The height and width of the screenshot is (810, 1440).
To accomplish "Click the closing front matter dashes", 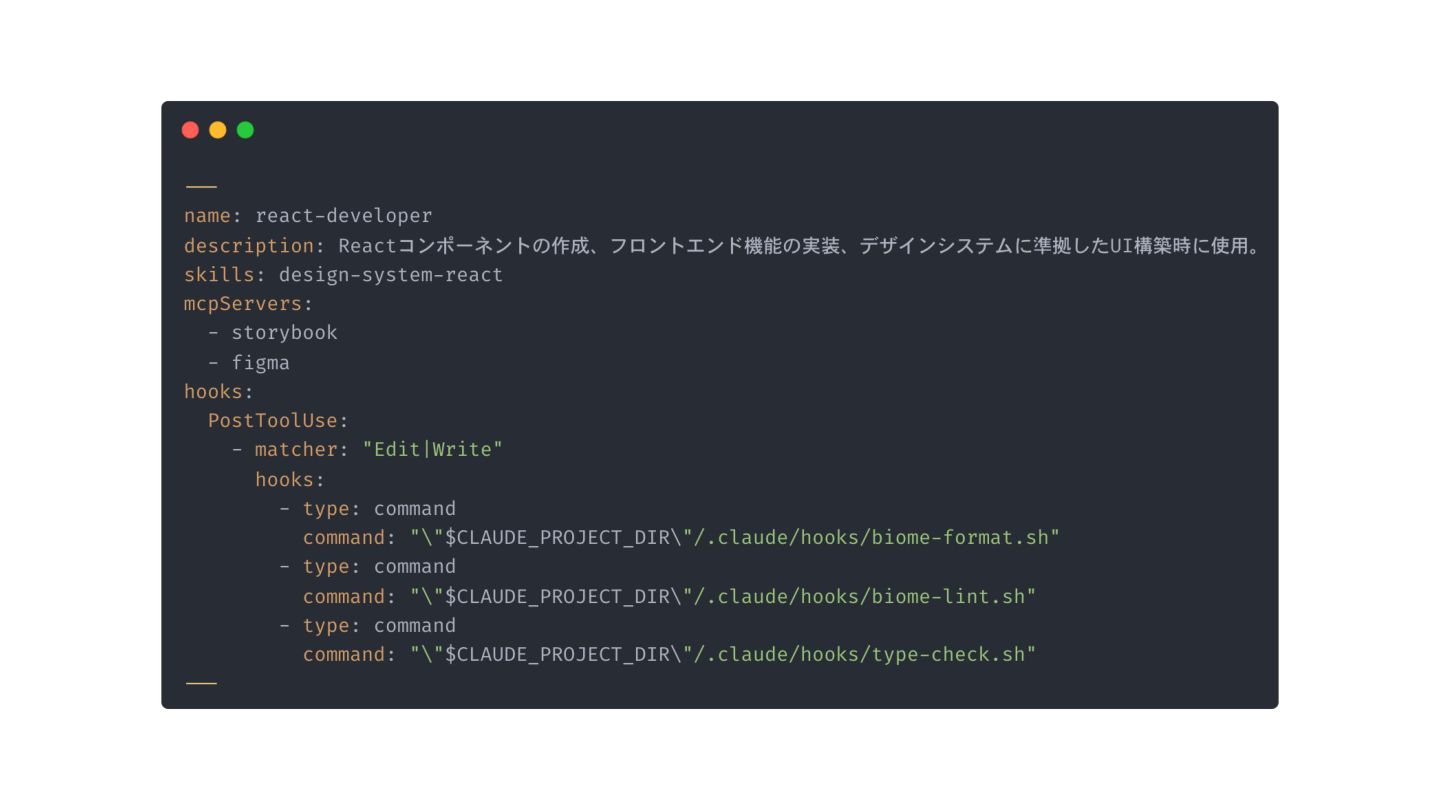I will click(201, 684).
